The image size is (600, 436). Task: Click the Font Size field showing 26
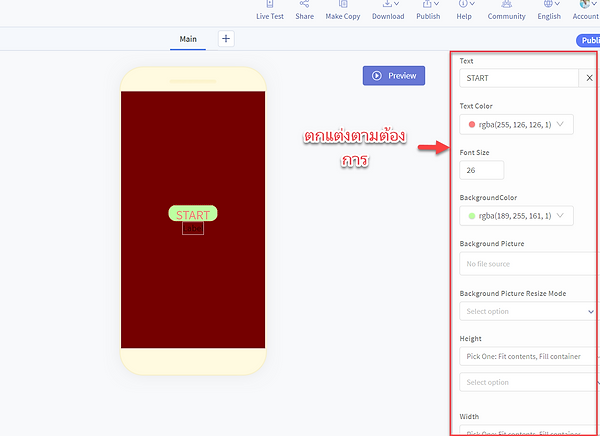[x=481, y=170]
